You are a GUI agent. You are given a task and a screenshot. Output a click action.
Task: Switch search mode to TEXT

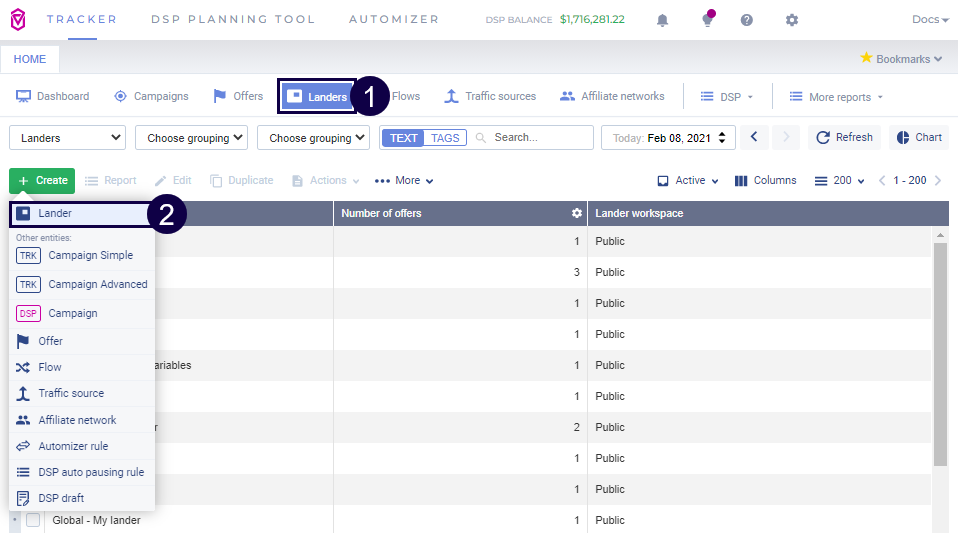404,138
